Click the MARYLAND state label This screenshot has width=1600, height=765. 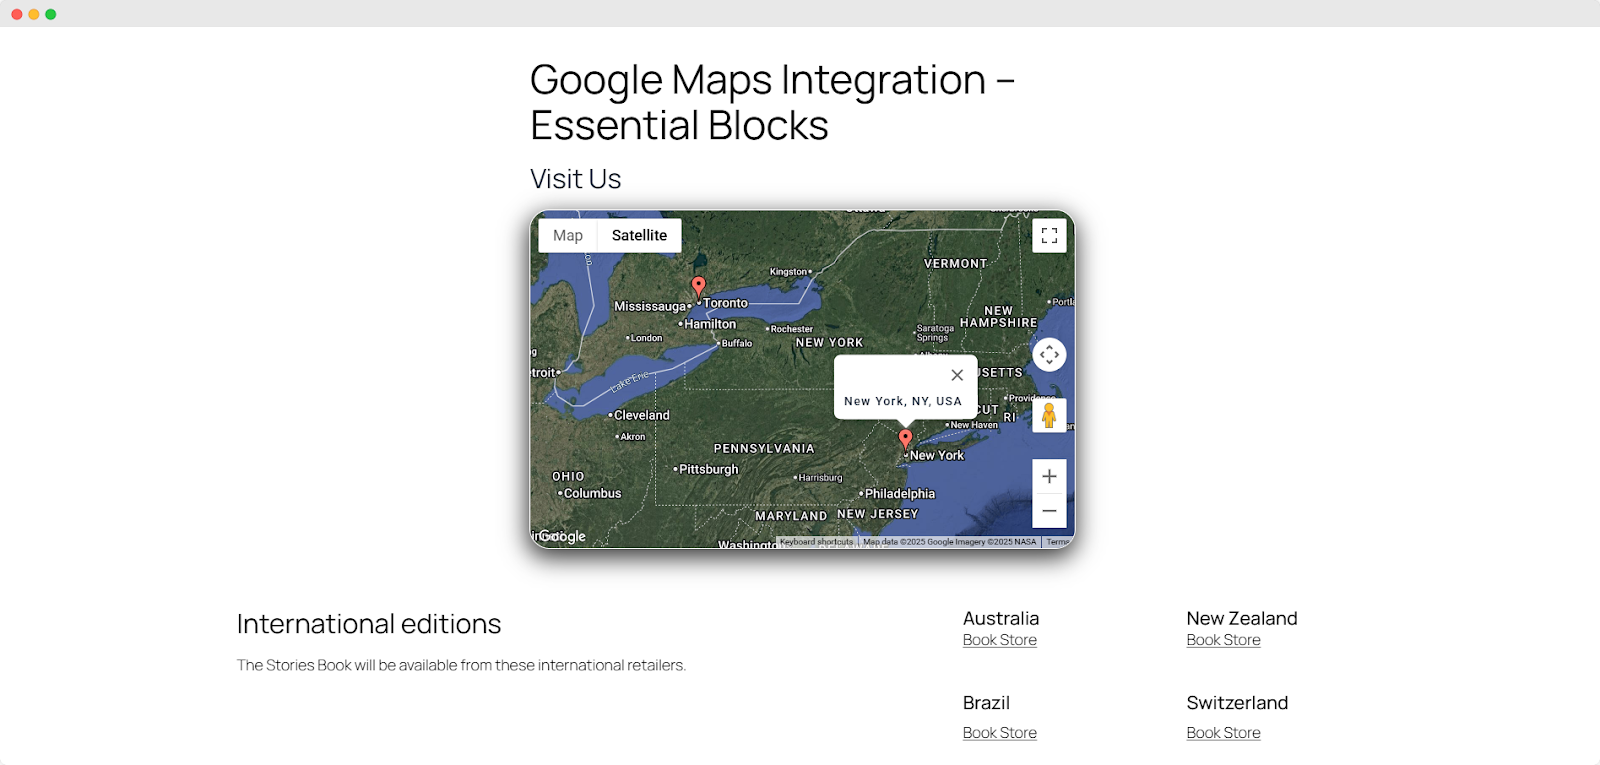click(791, 516)
